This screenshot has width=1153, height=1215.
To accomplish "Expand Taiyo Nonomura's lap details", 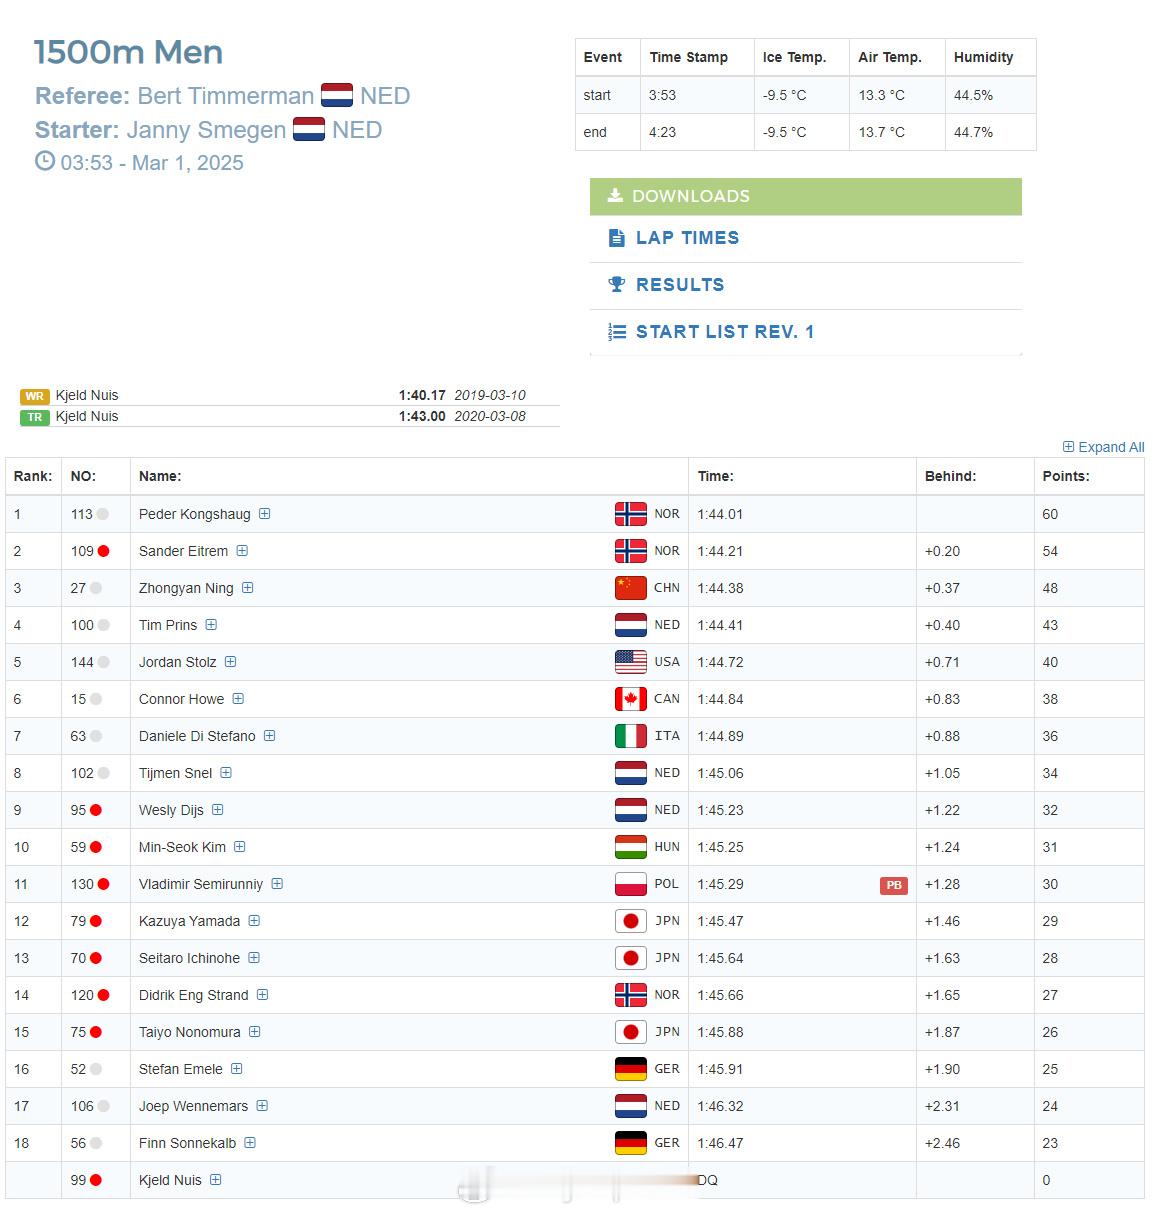I will (255, 1032).
